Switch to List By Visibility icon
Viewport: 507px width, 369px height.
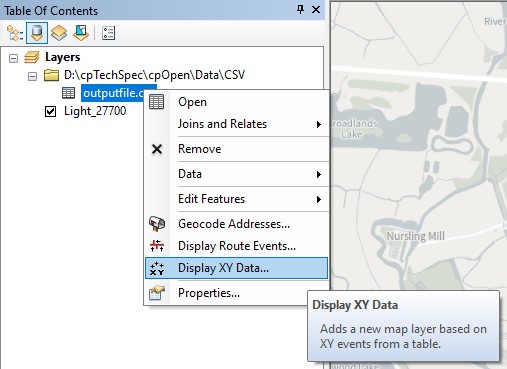59,33
